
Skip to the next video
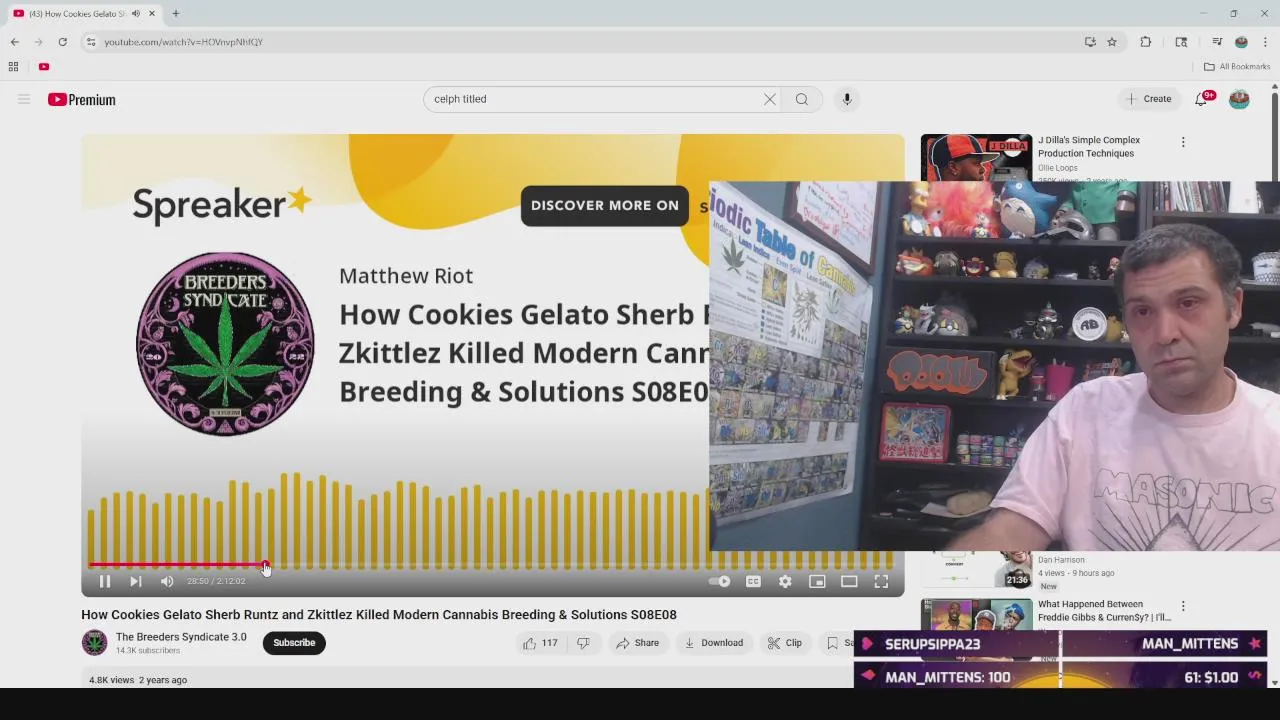(x=136, y=581)
